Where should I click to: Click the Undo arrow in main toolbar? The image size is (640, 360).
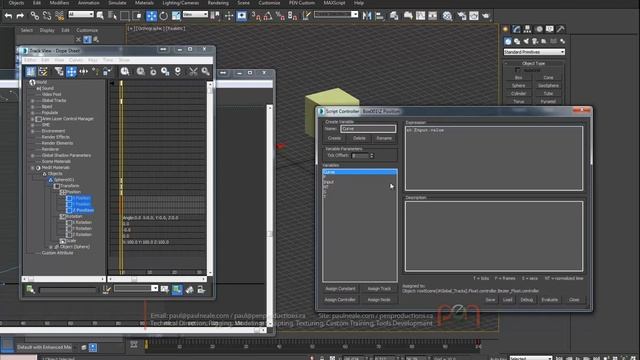(x=8, y=16)
